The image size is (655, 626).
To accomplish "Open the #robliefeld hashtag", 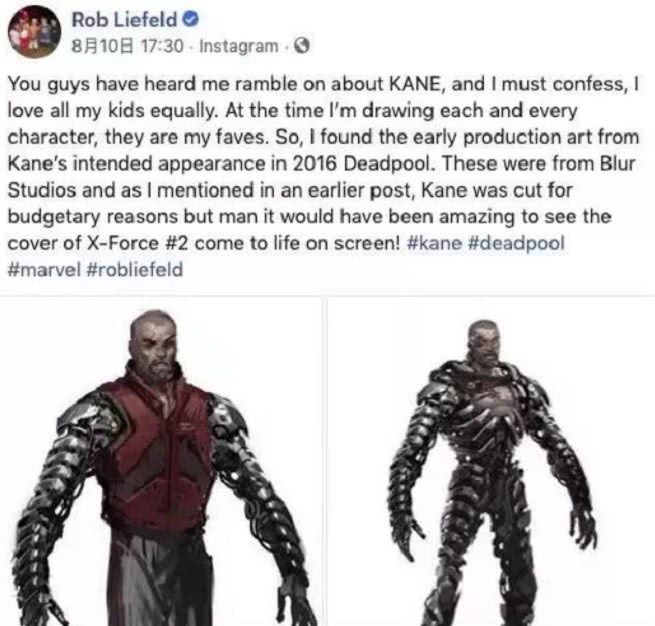I will tap(135, 269).
